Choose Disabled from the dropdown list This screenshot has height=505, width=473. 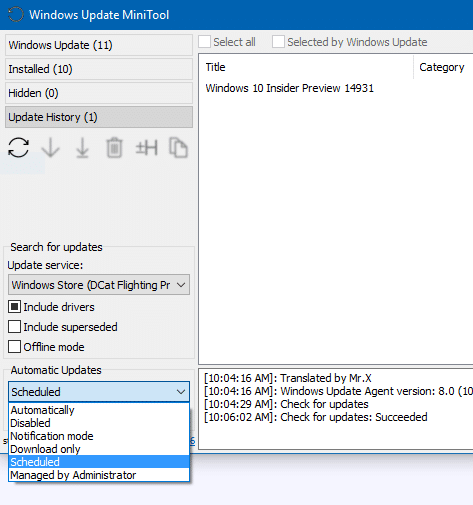[x=99, y=423]
